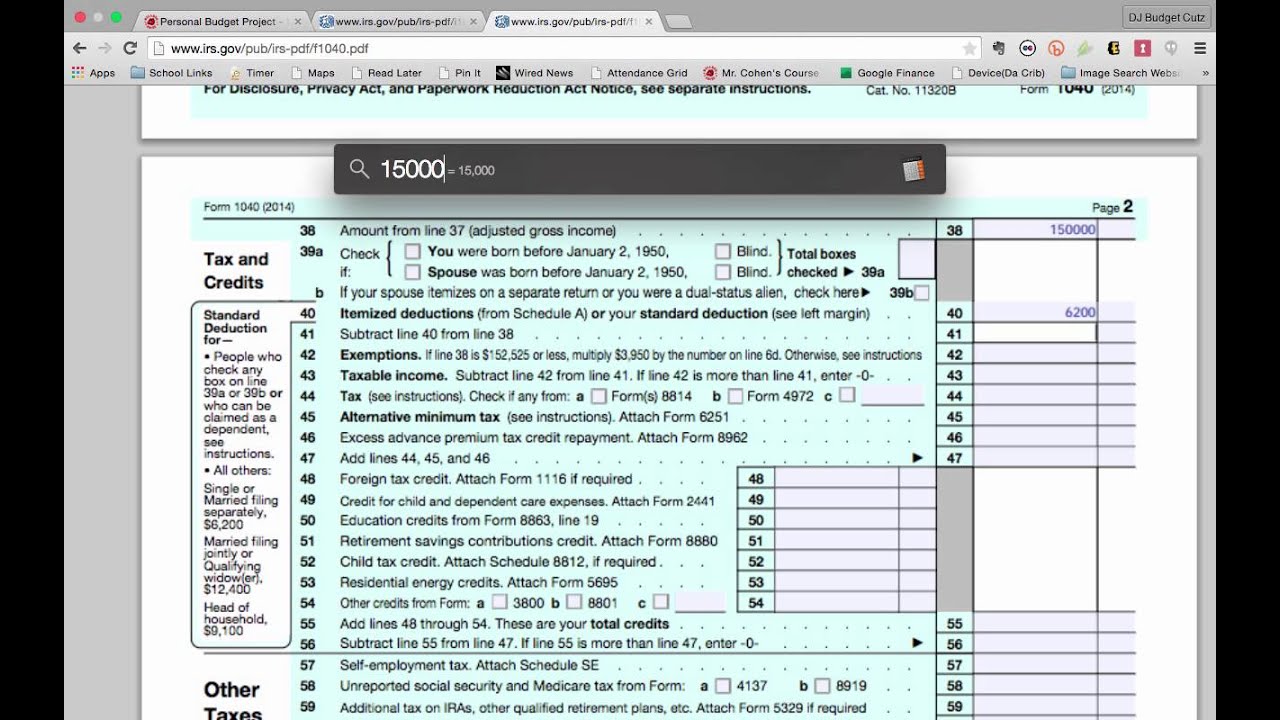Bookmark this page with the star icon
The image size is (1280, 720).
(969, 48)
